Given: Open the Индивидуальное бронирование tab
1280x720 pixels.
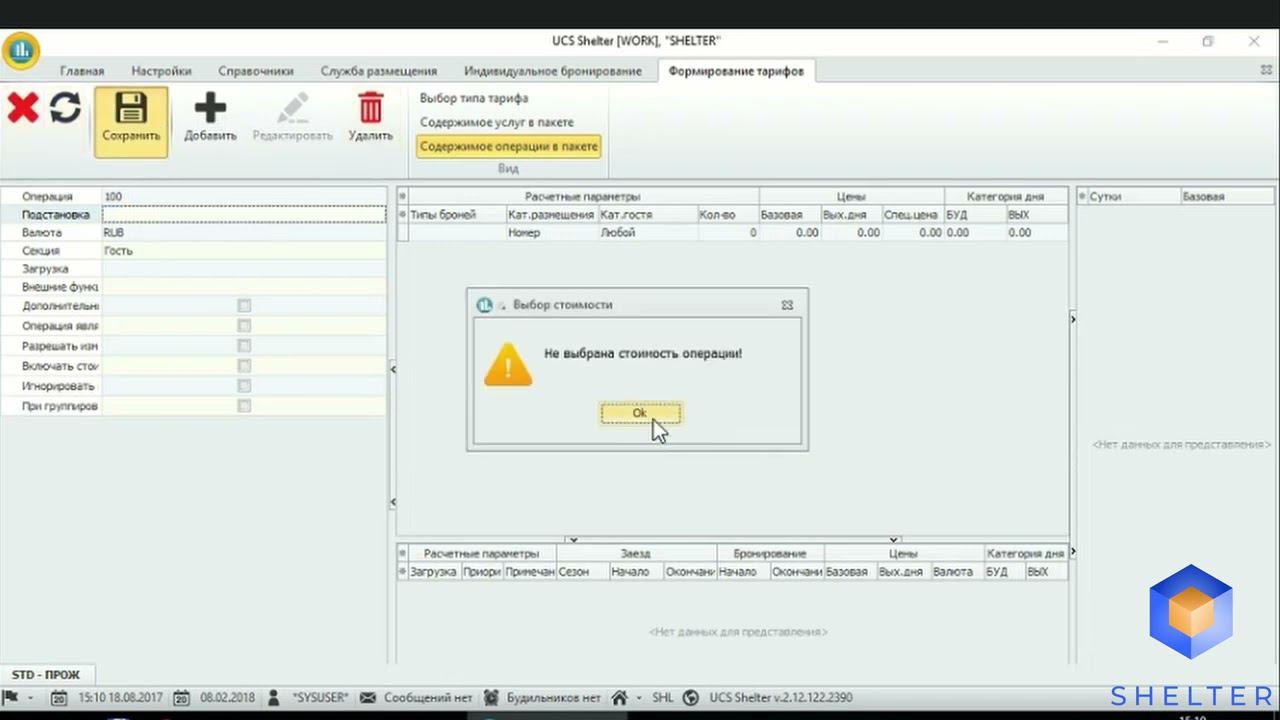Looking at the screenshot, I should (553, 71).
